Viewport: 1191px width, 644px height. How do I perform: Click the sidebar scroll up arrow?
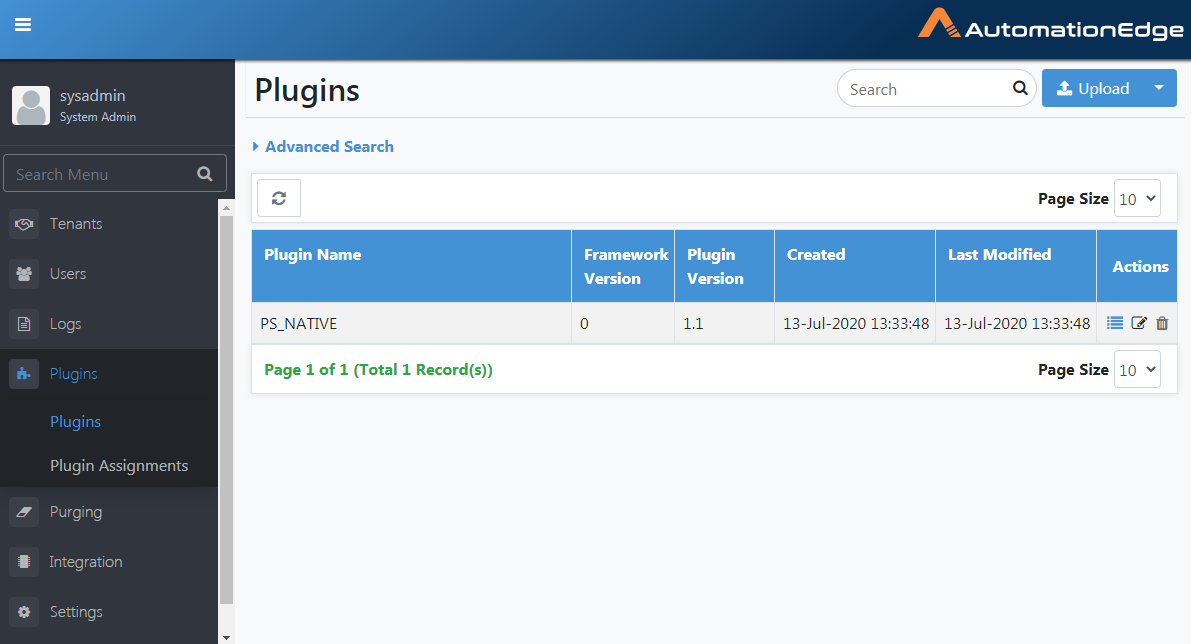[x=226, y=207]
